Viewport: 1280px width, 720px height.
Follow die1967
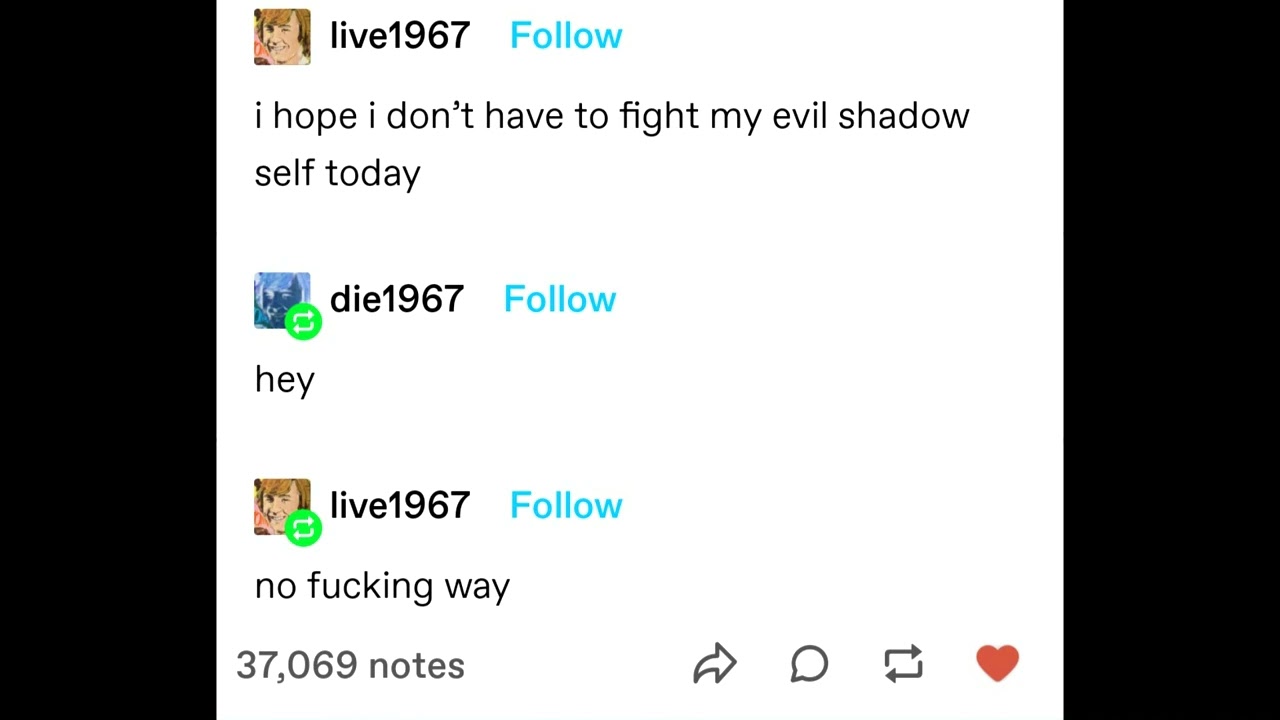click(x=560, y=299)
